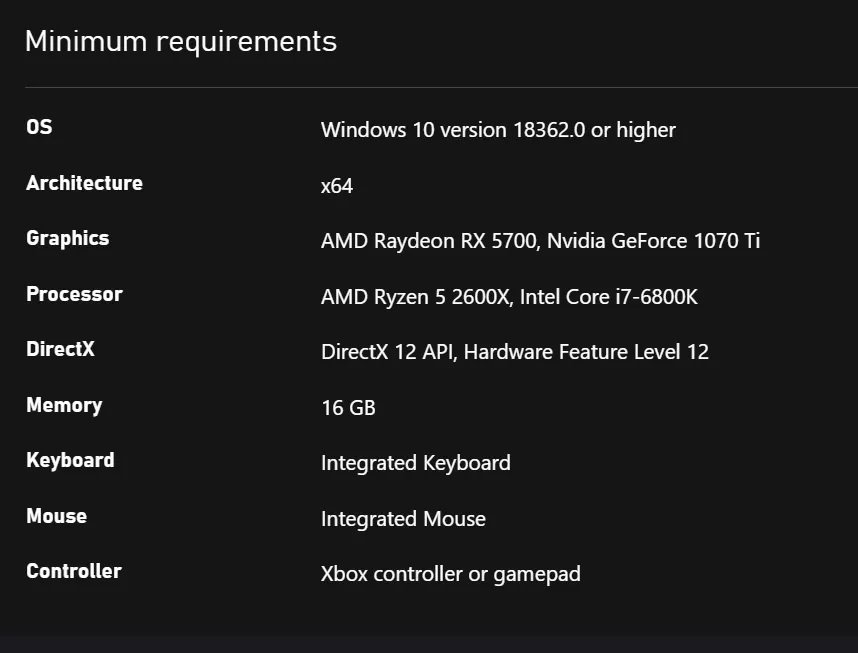This screenshot has width=858, height=653.
Task: Click the Nvidia GeForce 1070 Ti text
Action: [653, 241]
